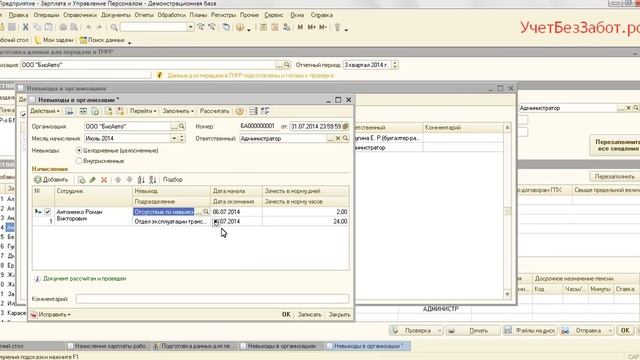640x360 pixels.
Task: Click the magnifier icon in Ответственный field
Action: (345, 138)
